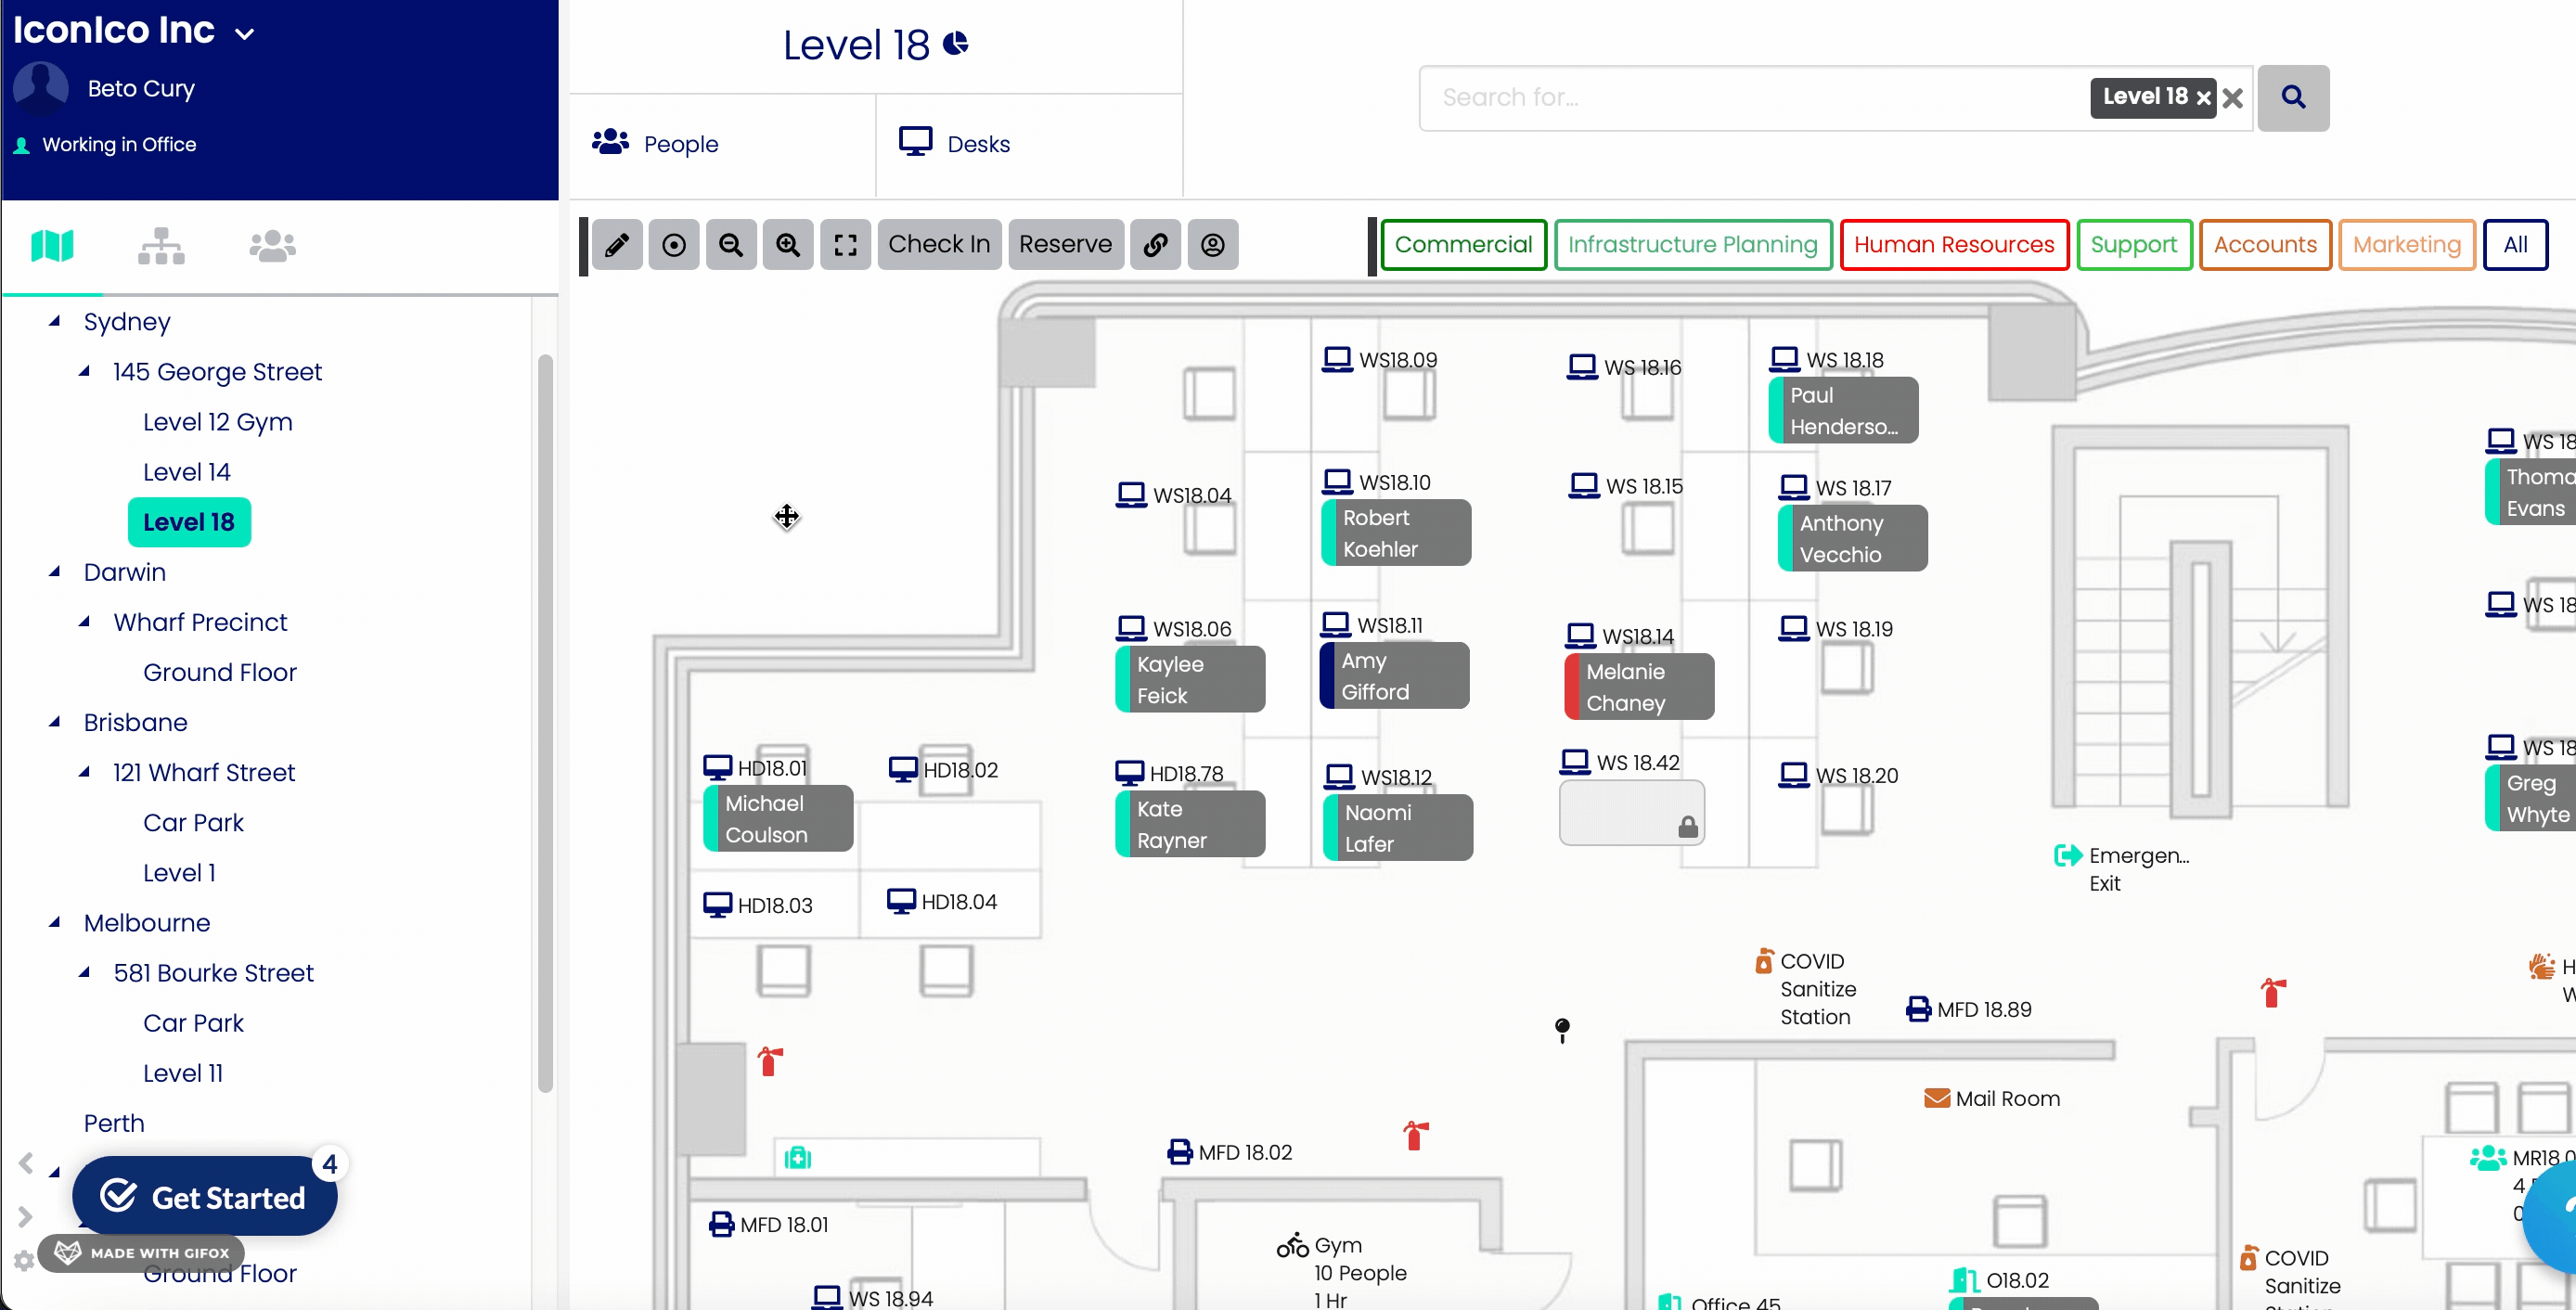Click the black location pin on map
This screenshot has width=2576, height=1310.
point(1562,1029)
